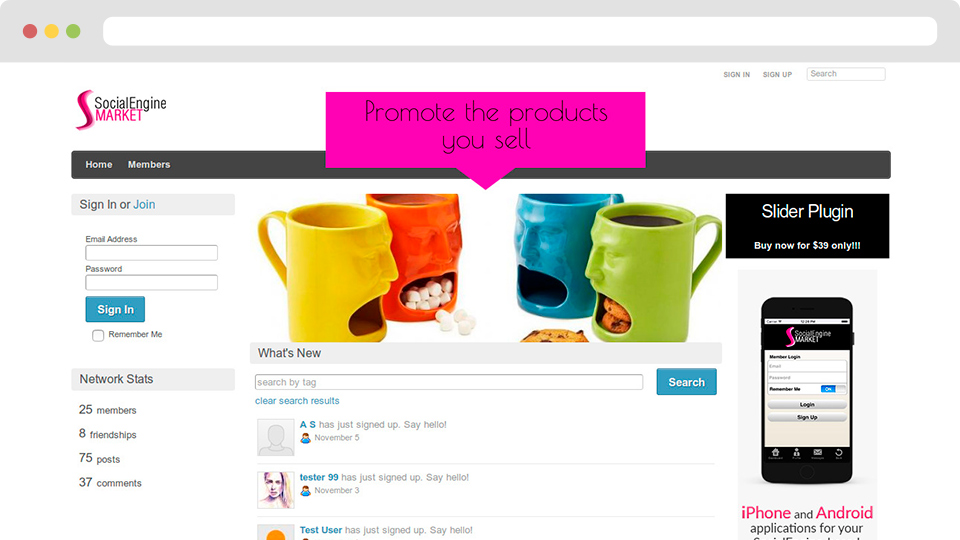The image size is (960, 540).
Task: Focus the search by tag field
Action: pyautogui.click(x=449, y=382)
